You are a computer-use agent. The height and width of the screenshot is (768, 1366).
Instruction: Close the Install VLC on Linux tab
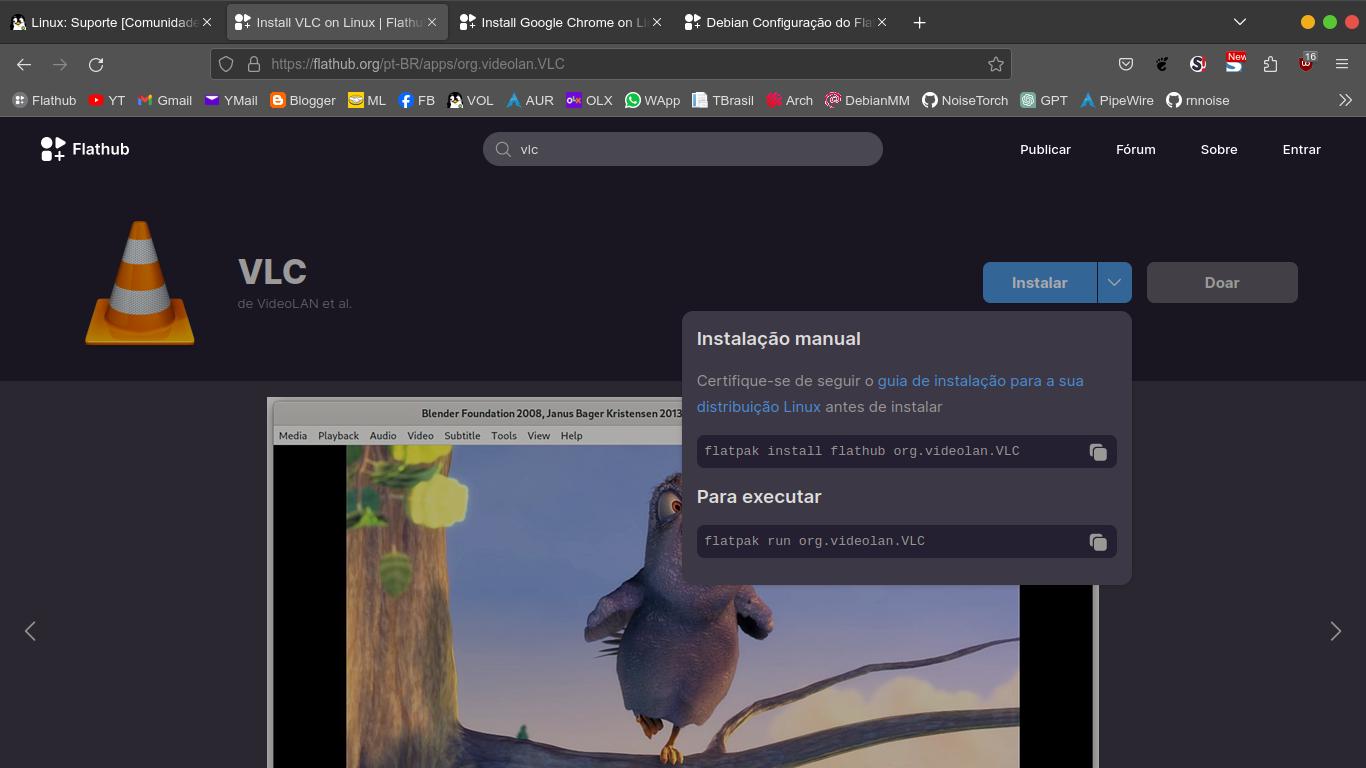[432, 22]
